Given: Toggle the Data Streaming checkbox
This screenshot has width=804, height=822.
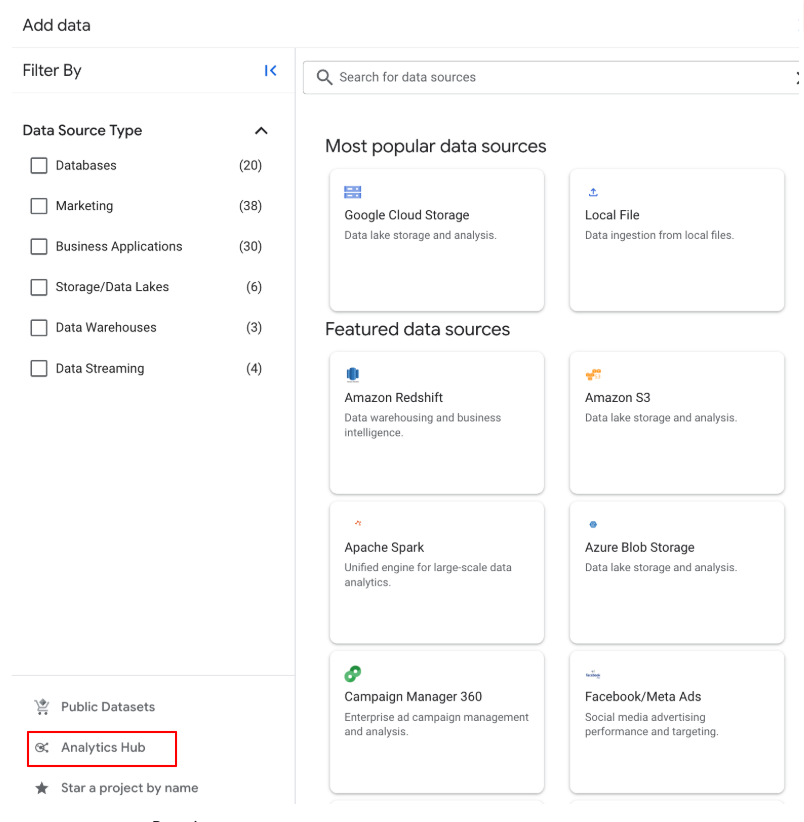Looking at the screenshot, I should pos(39,369).
